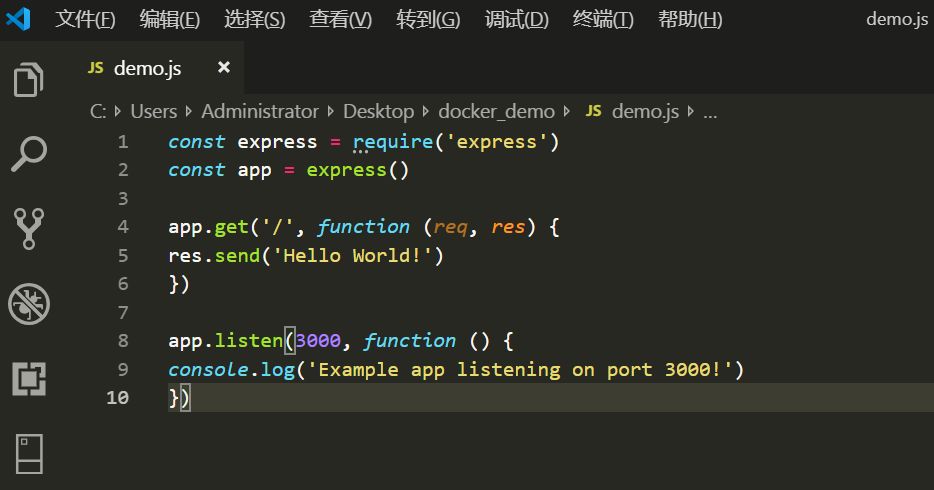Open the Search view icon
934x490 pixels.
(x=29, y=153)
